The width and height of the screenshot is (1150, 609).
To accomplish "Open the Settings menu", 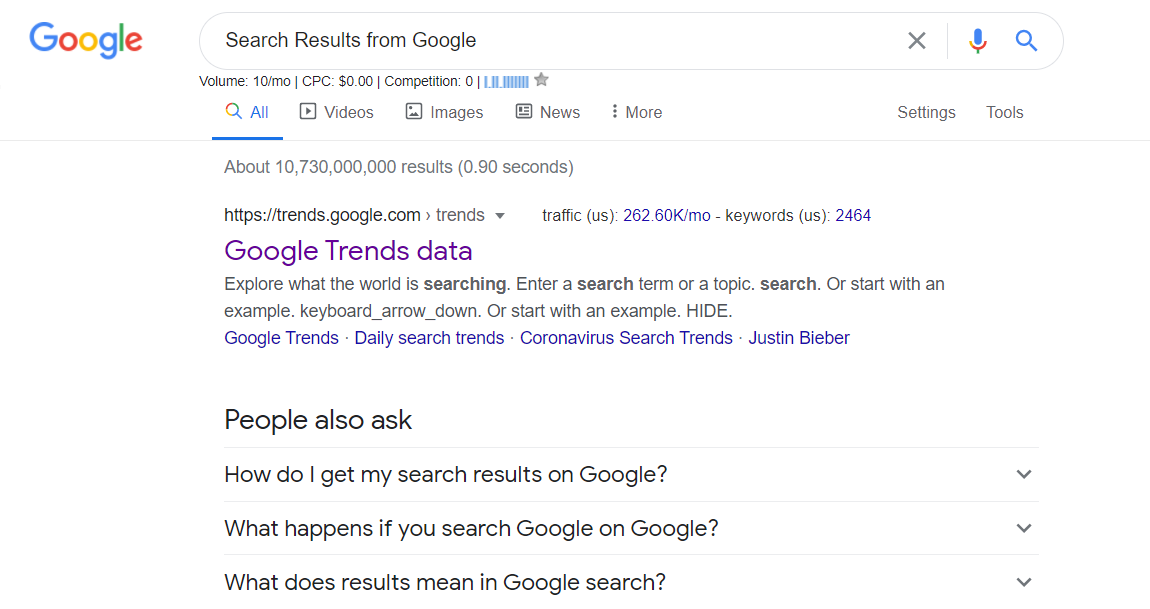I will 926,112.
